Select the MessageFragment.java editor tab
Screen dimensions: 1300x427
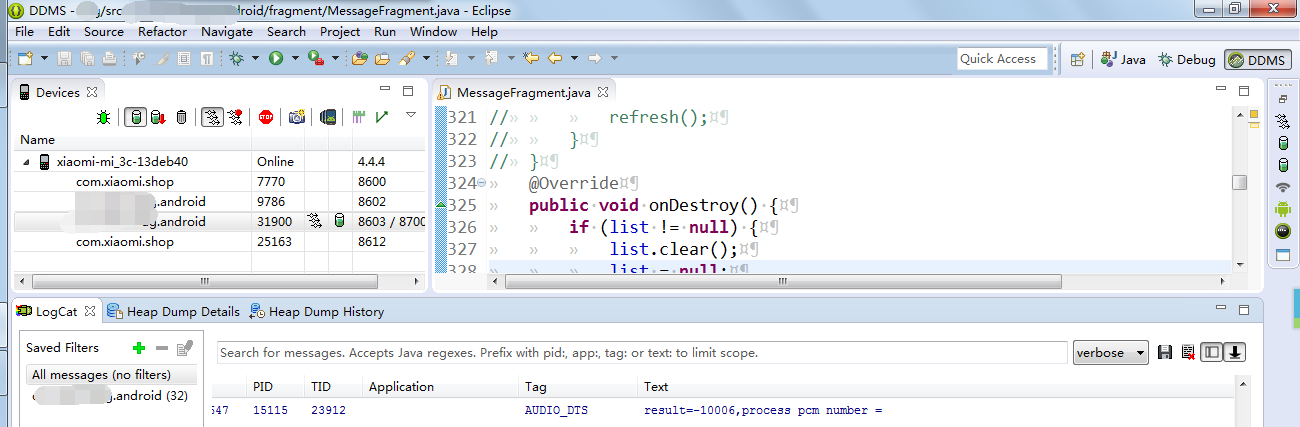click(523, 92)
